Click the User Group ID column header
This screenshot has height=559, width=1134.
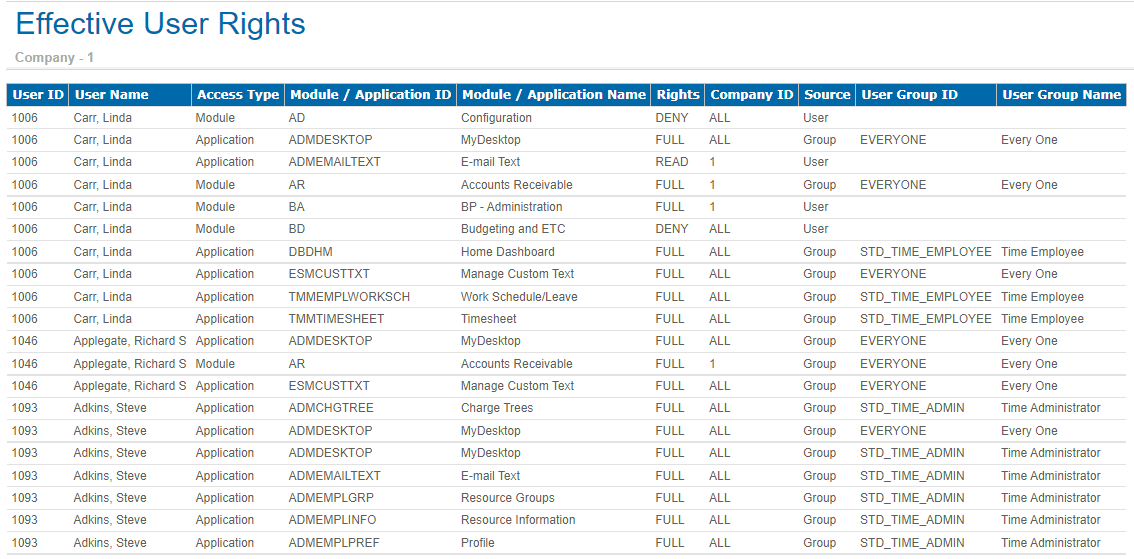909,95
